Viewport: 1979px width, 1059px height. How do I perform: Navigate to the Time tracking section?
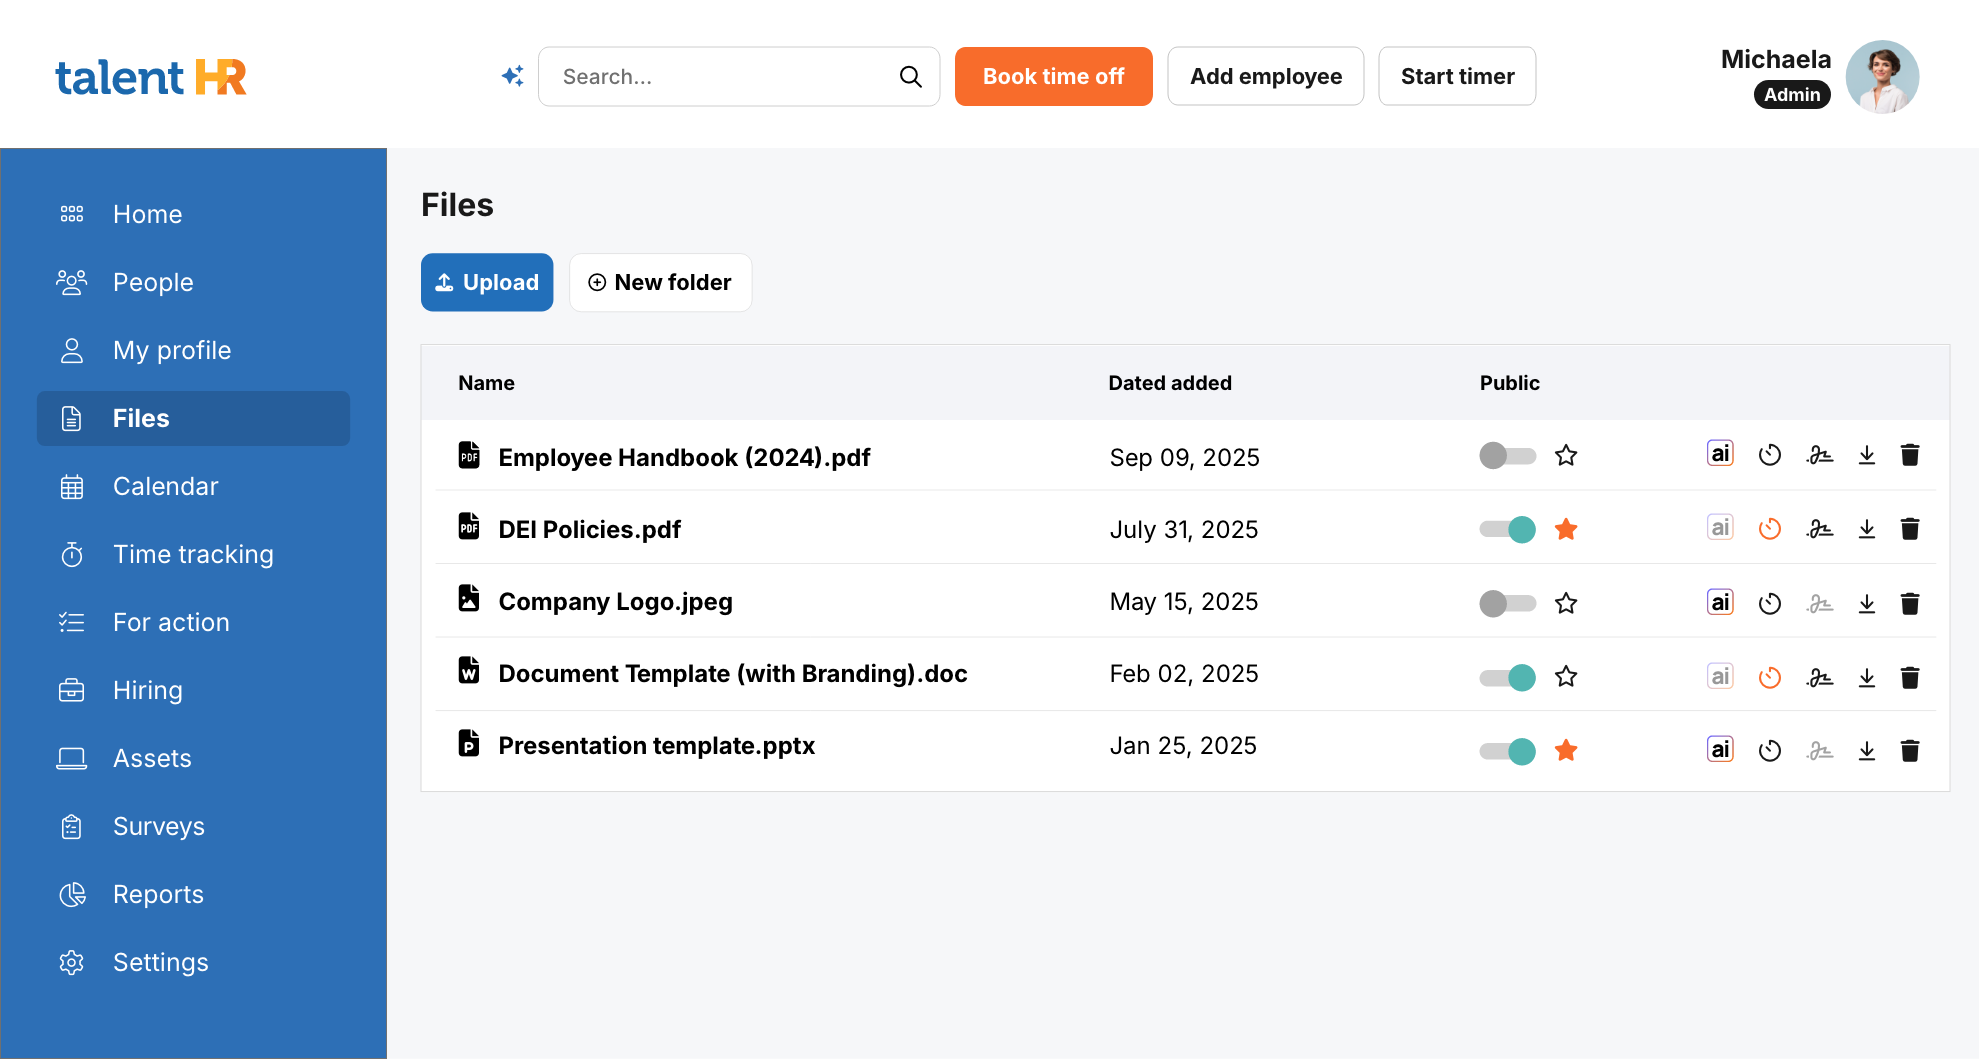(192, 554)
